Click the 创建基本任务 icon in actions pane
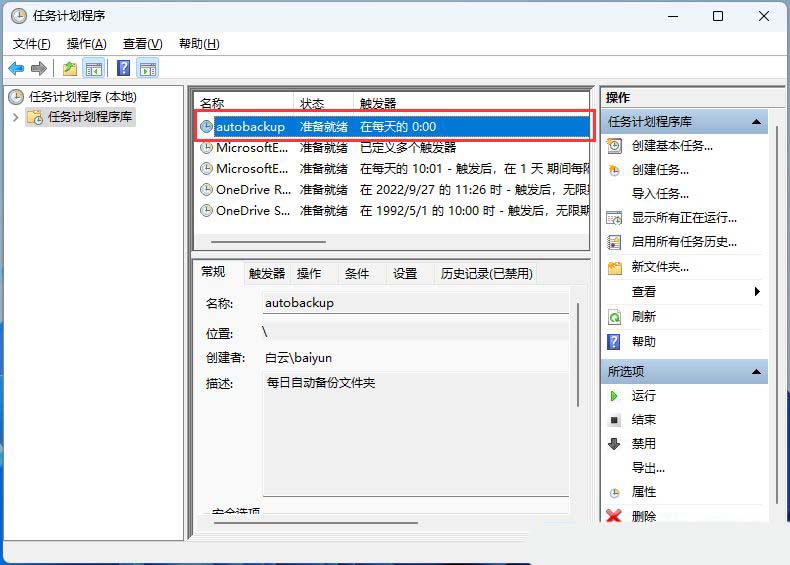 (x=614, y=146)
